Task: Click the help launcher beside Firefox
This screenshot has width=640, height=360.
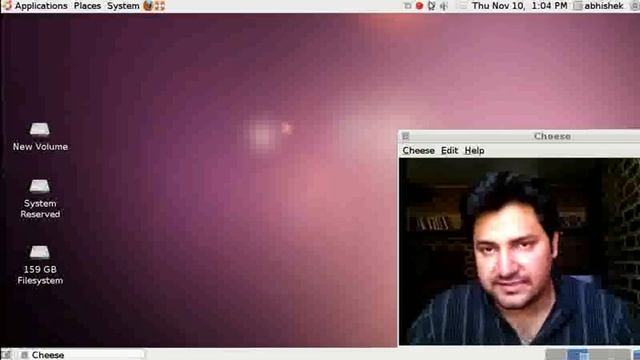Action: click(160, 6)
